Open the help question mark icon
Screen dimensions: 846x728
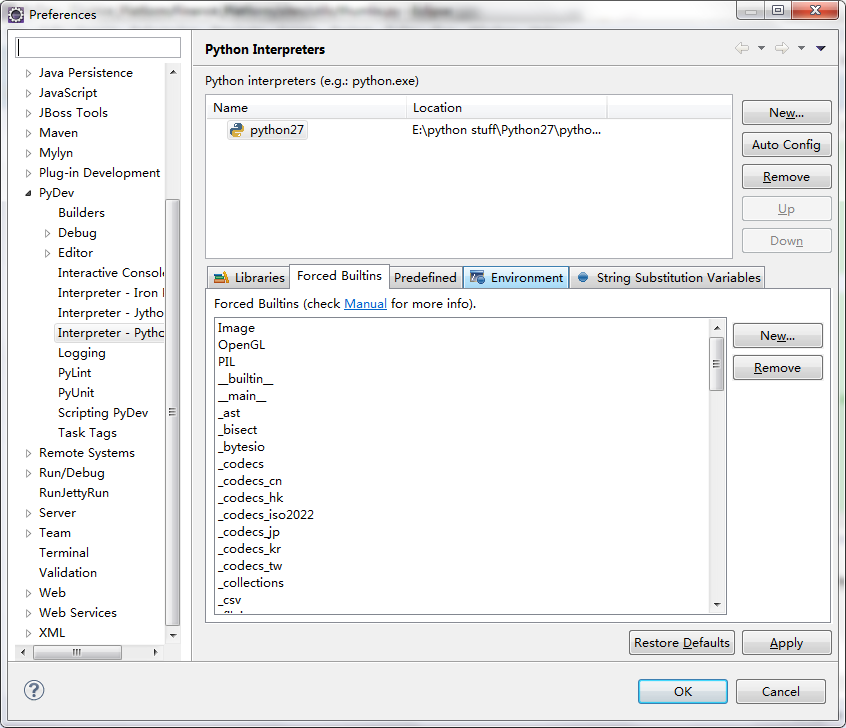pos(34,690)
